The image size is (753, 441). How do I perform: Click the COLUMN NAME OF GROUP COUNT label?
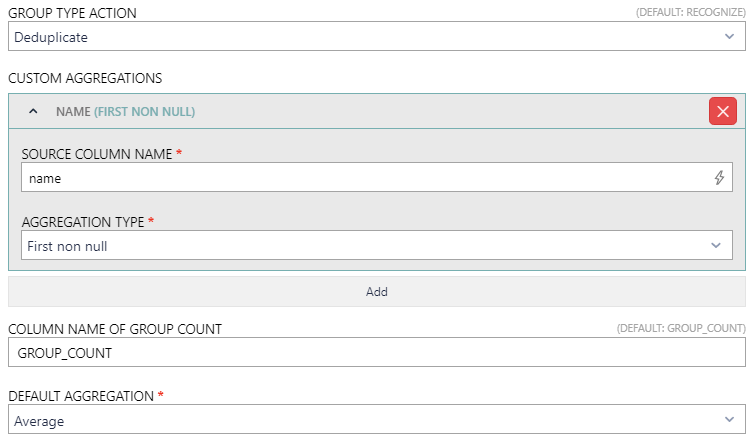pos(115,329)
